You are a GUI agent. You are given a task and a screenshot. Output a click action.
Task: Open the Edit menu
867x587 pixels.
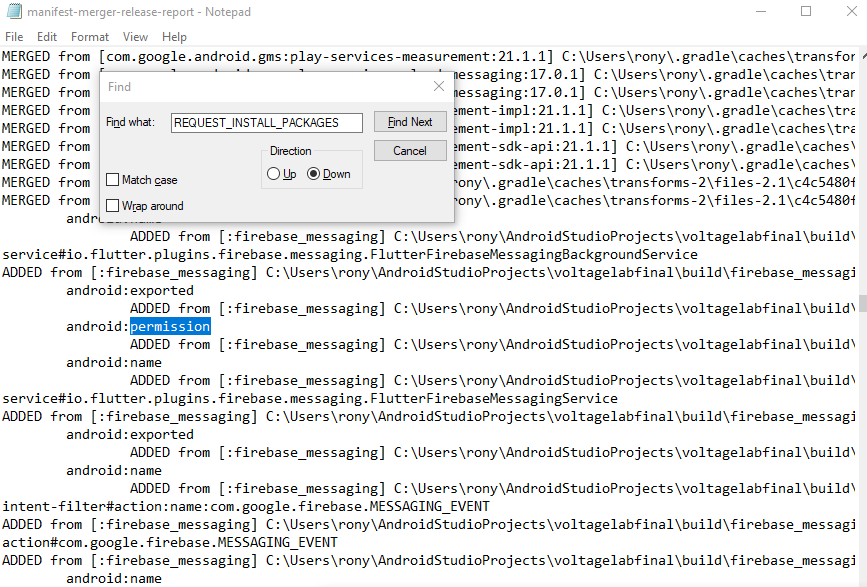coord(46,36)
